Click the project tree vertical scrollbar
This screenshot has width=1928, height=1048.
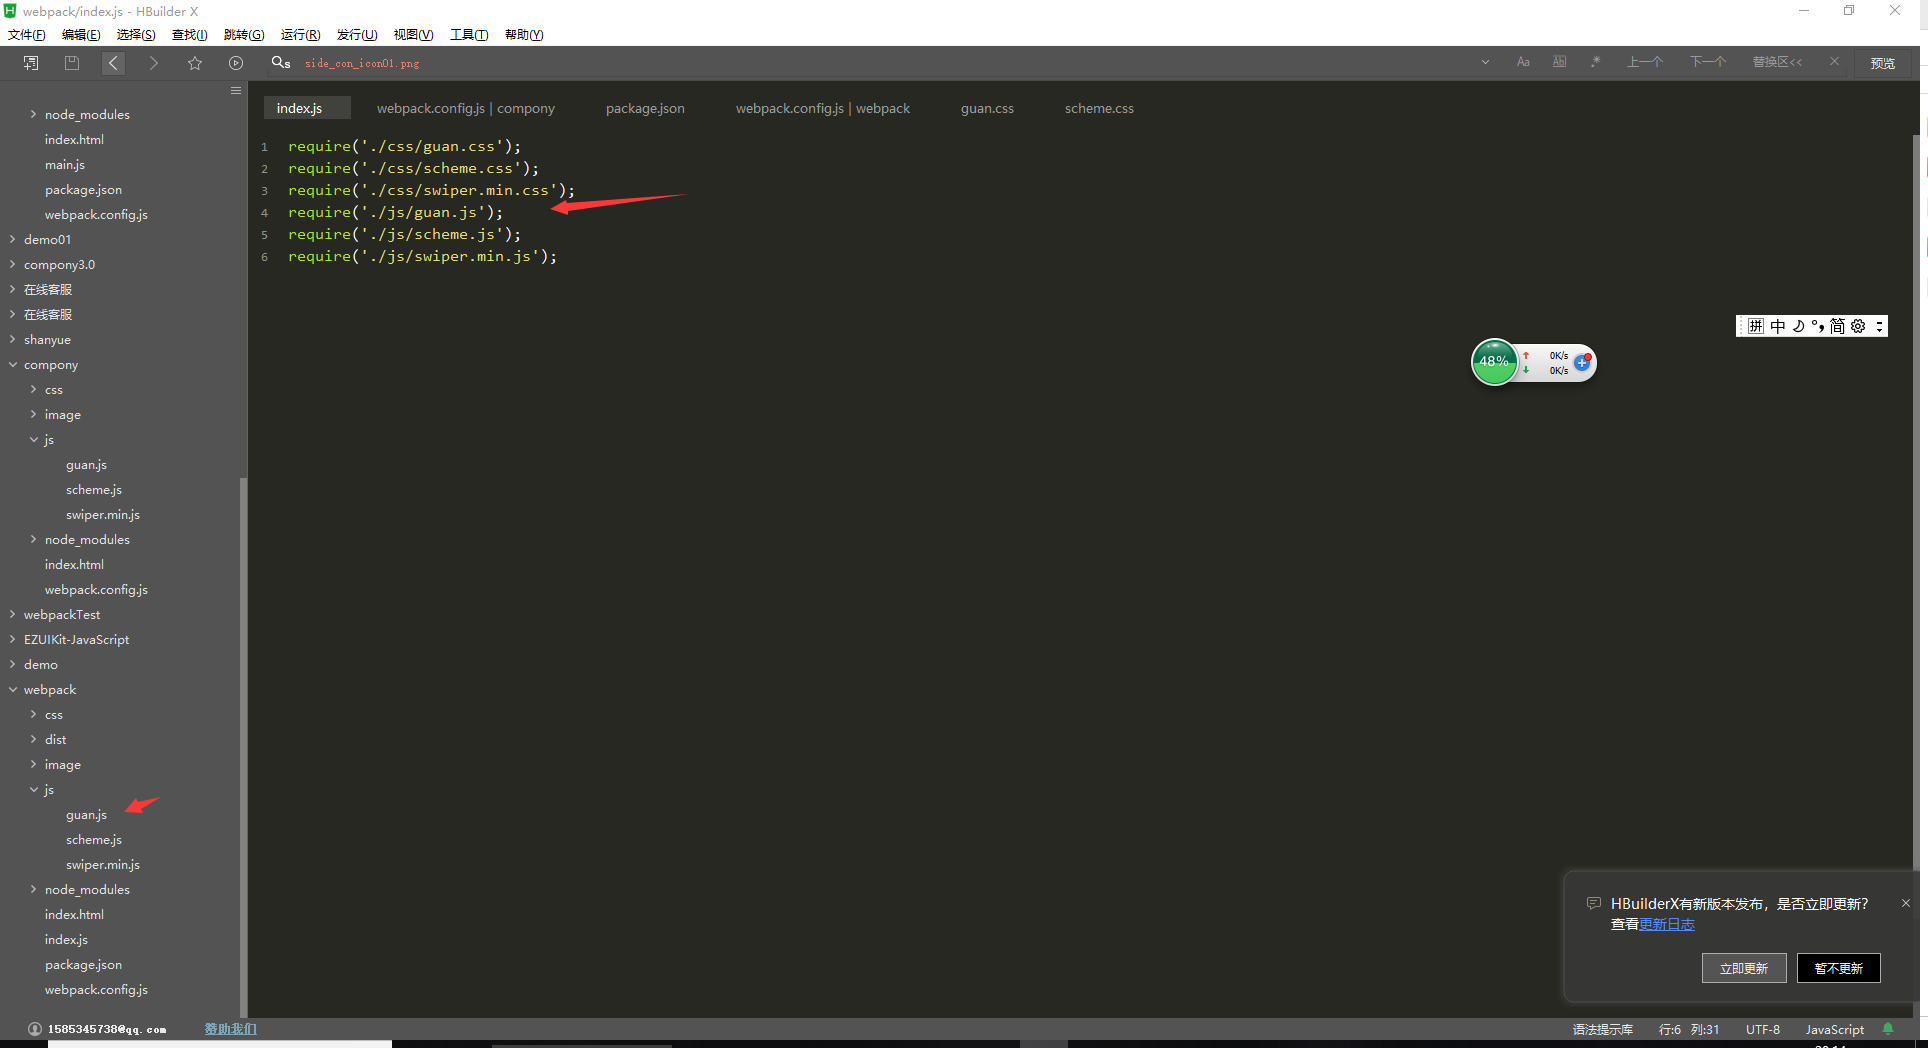243,748
